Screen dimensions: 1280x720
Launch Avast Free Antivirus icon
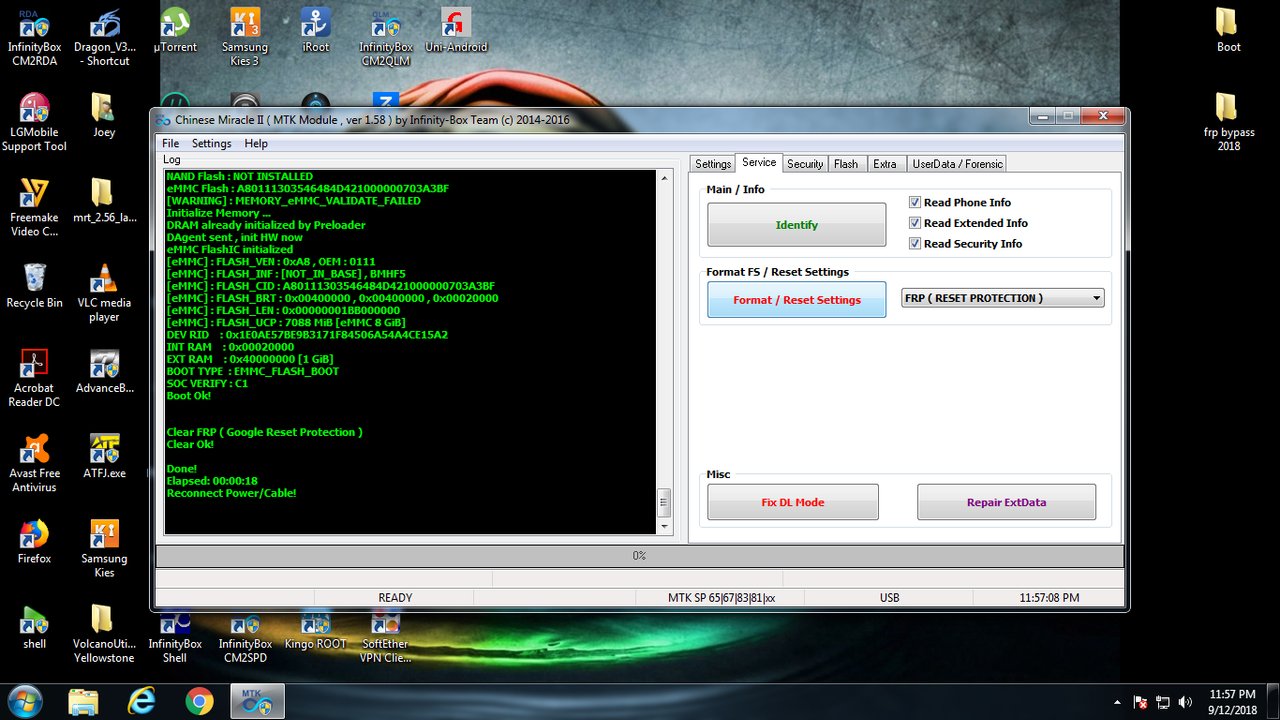(x=34, y=463)
